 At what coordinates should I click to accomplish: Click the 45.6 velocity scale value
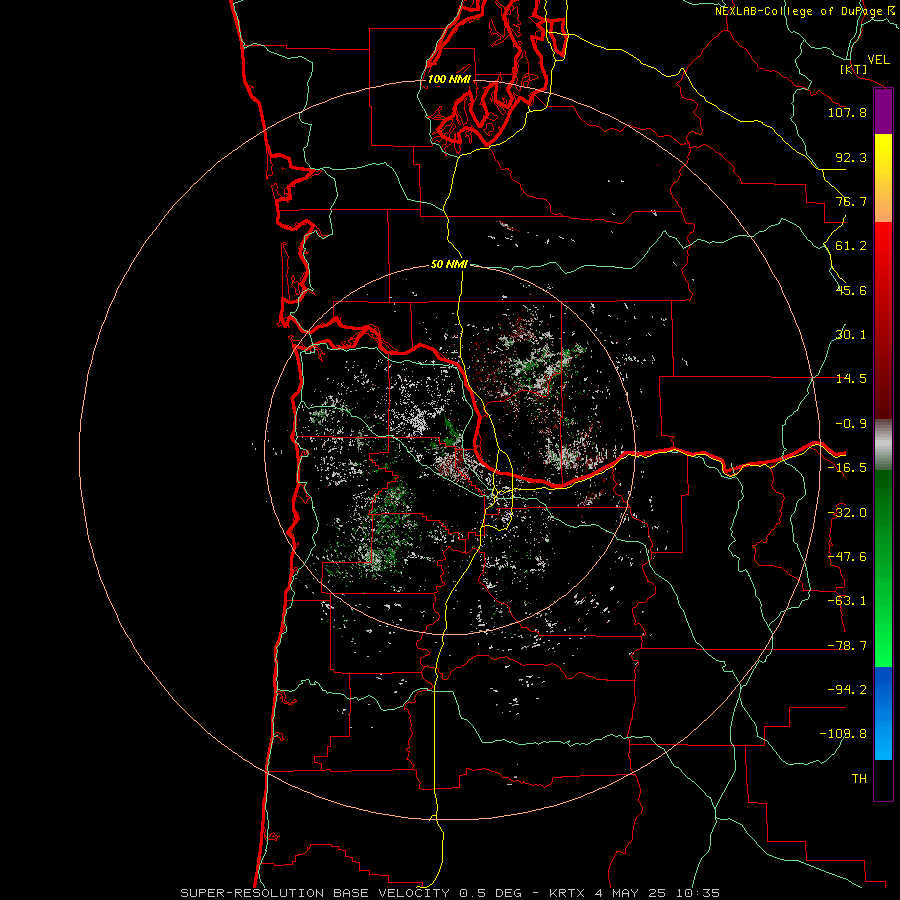[851, 290]
